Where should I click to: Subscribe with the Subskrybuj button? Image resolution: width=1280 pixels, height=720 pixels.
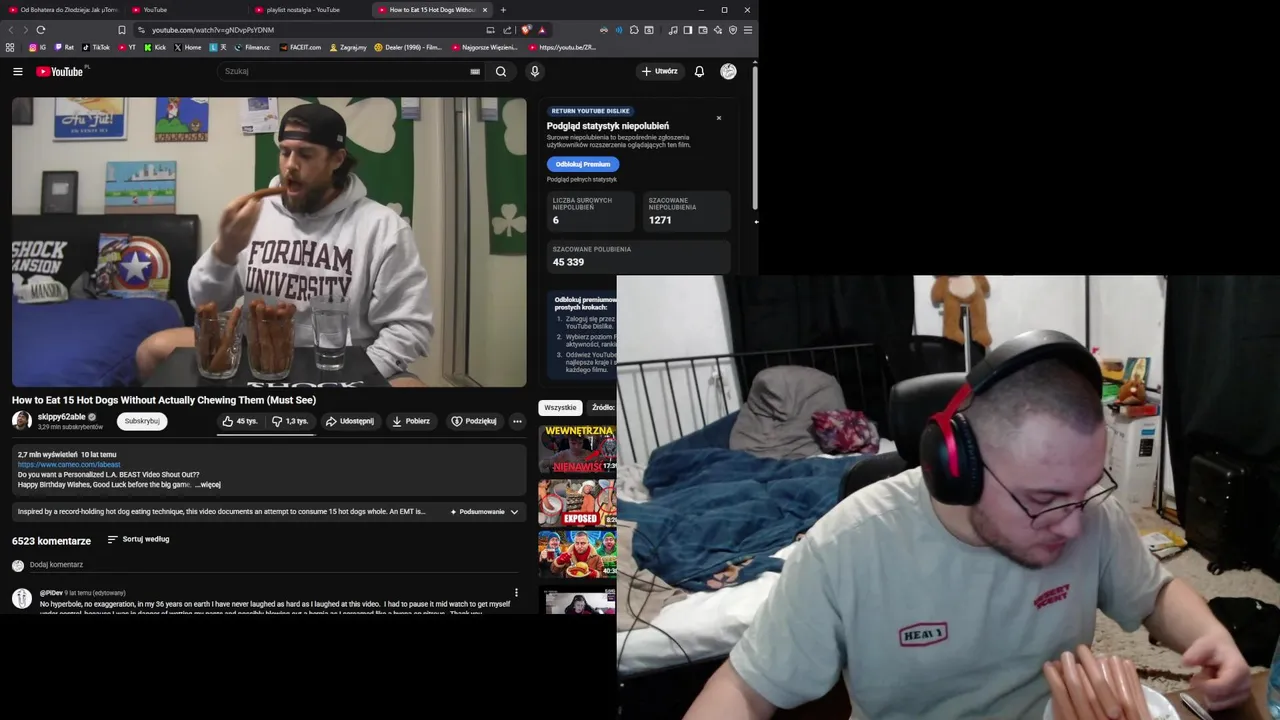pyautogui.click(x=142, y=421)
